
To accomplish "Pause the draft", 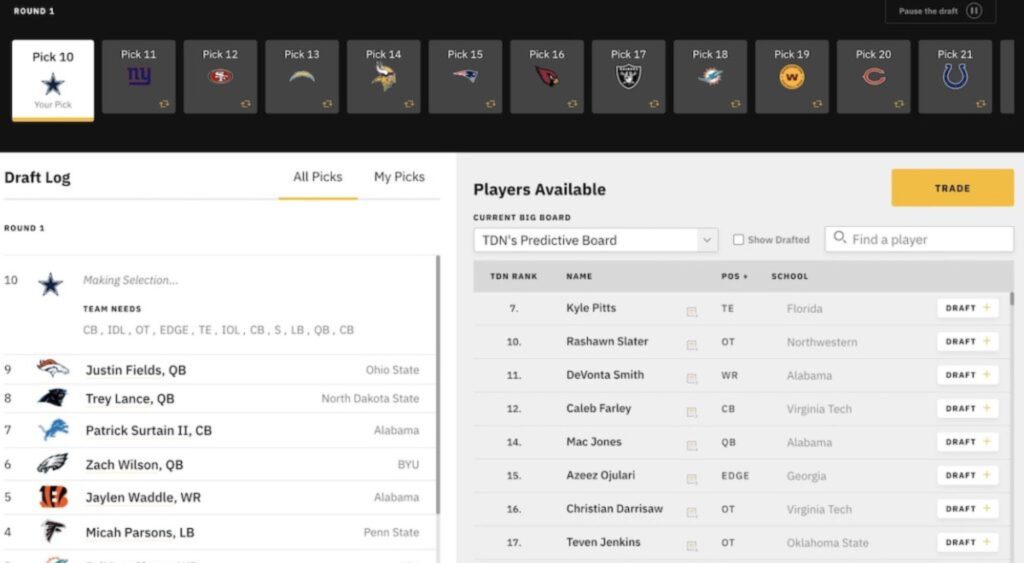I will click(x=940, y=11).
